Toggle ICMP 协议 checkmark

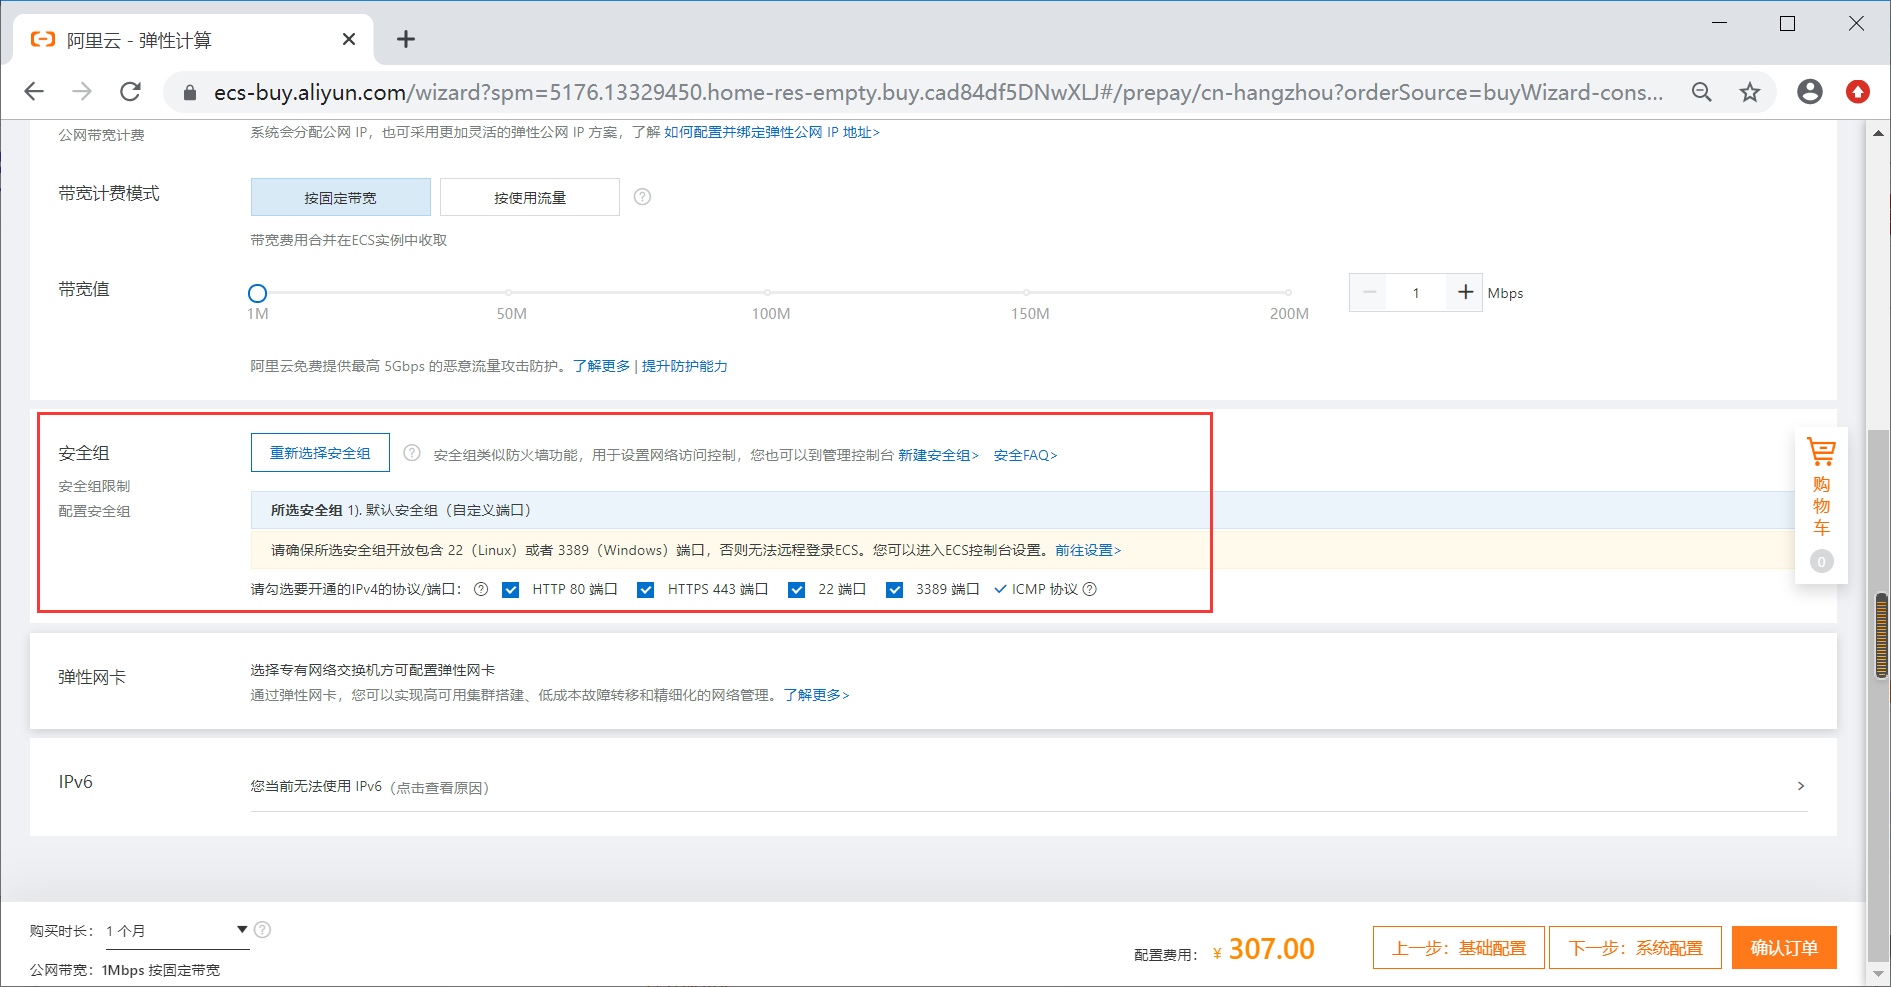click(x=1000, y=589)
